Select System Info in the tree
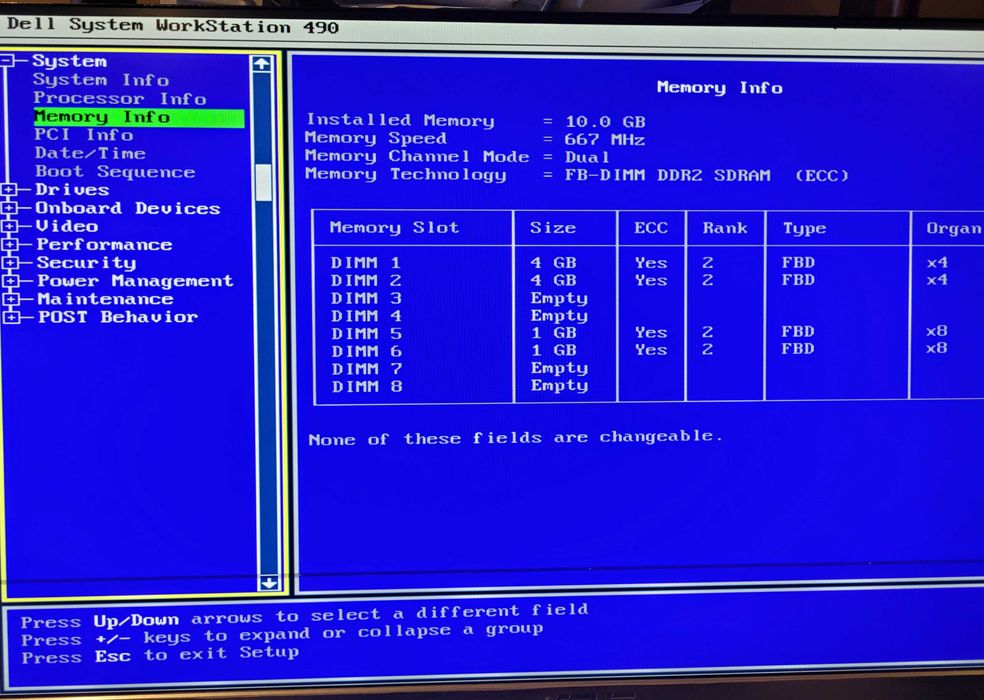This screenshot has width=984, height=700. pyautogui.click(x=100, y=80)
